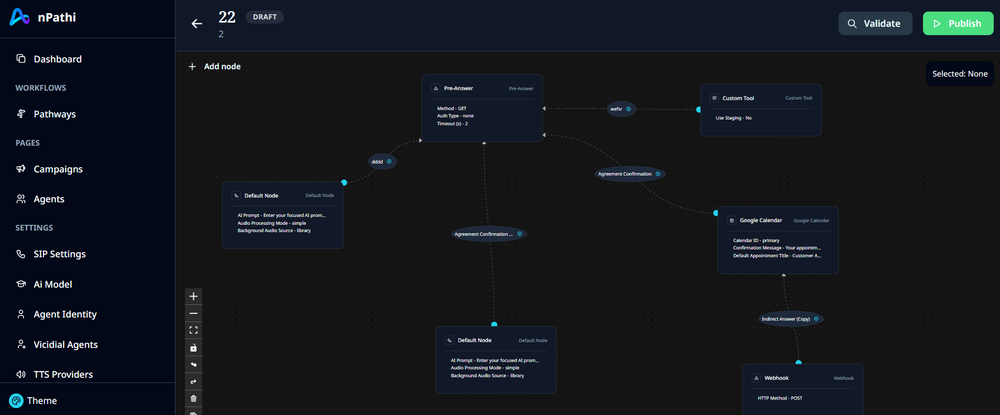
Task: Open Pathways in the sidebar
Action: tap(54, 114)
